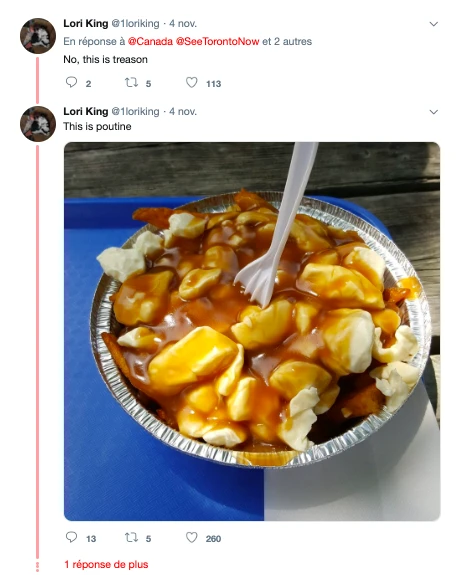Open the @Canada mention link

pyautogui.click(x=150, y=41)
